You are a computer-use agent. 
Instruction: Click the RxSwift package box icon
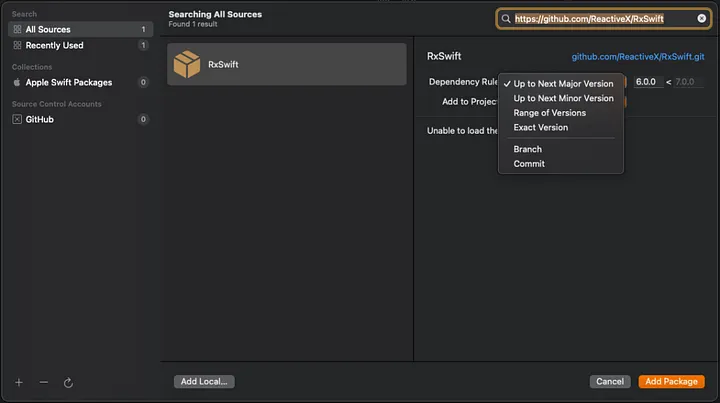pos(187,64)
